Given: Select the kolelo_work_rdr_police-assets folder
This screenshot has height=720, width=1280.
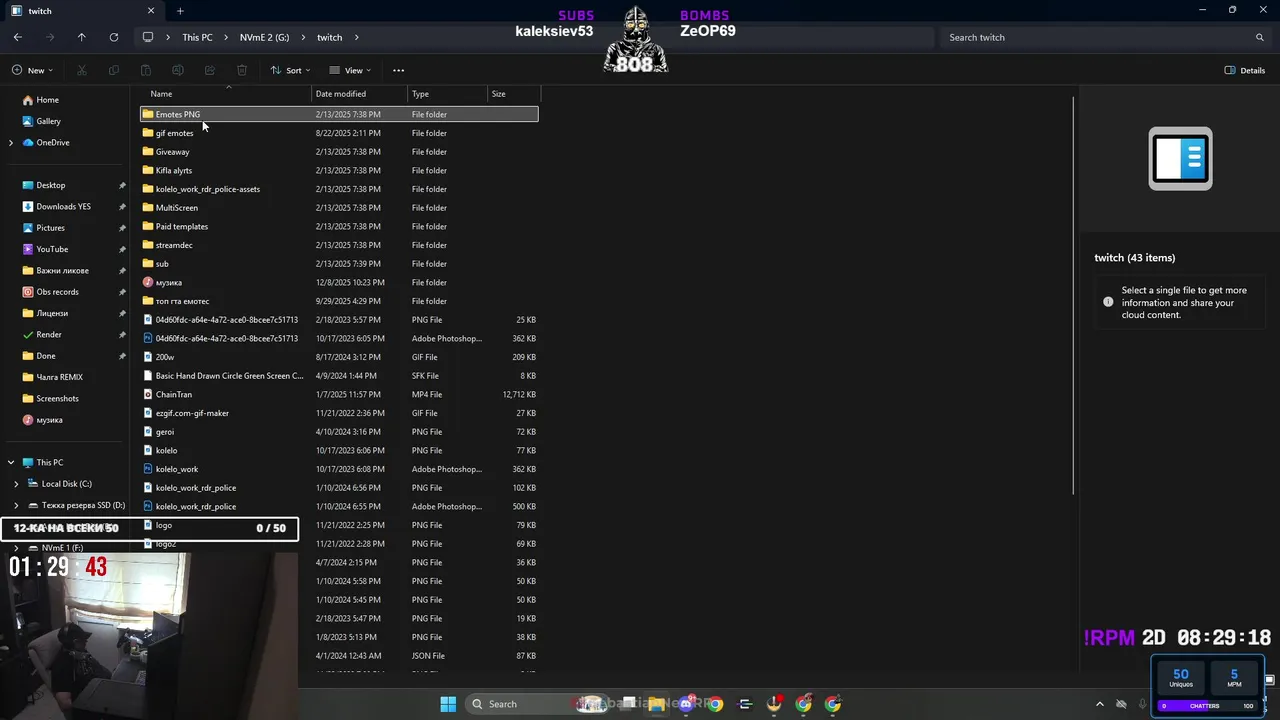Looking at the screenshot, I should [339, 189].
